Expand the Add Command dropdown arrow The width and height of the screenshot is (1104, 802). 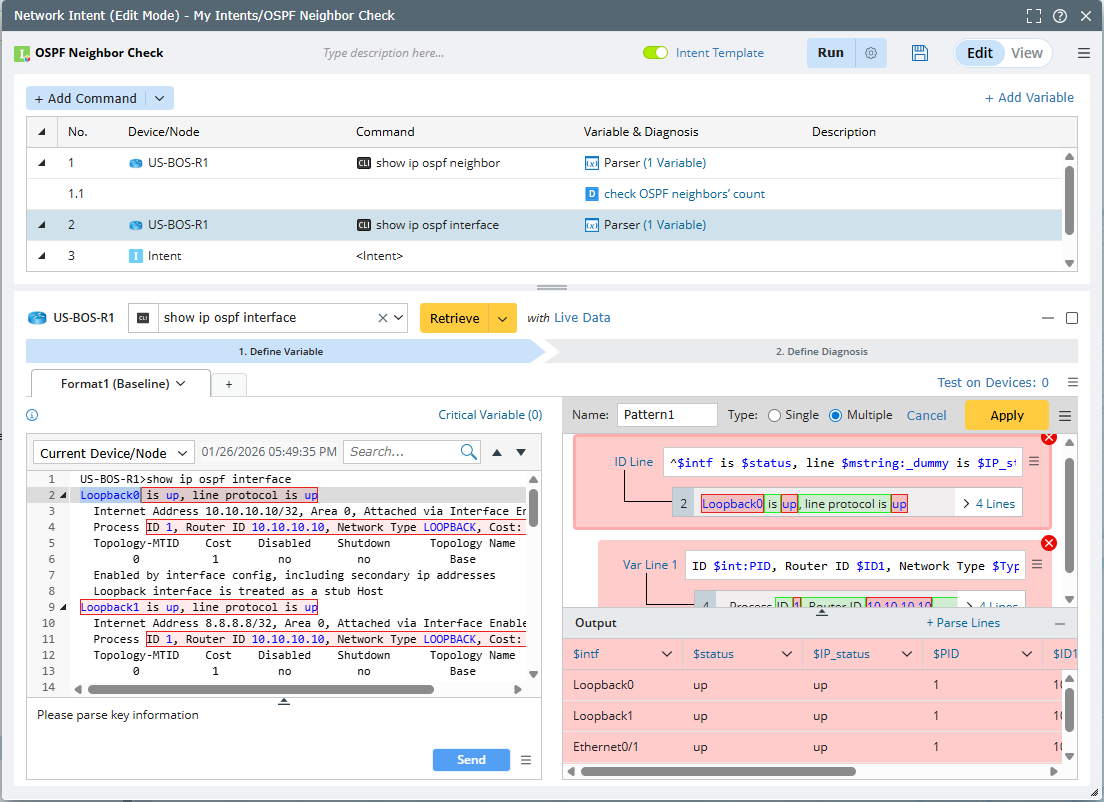[160, 98]
